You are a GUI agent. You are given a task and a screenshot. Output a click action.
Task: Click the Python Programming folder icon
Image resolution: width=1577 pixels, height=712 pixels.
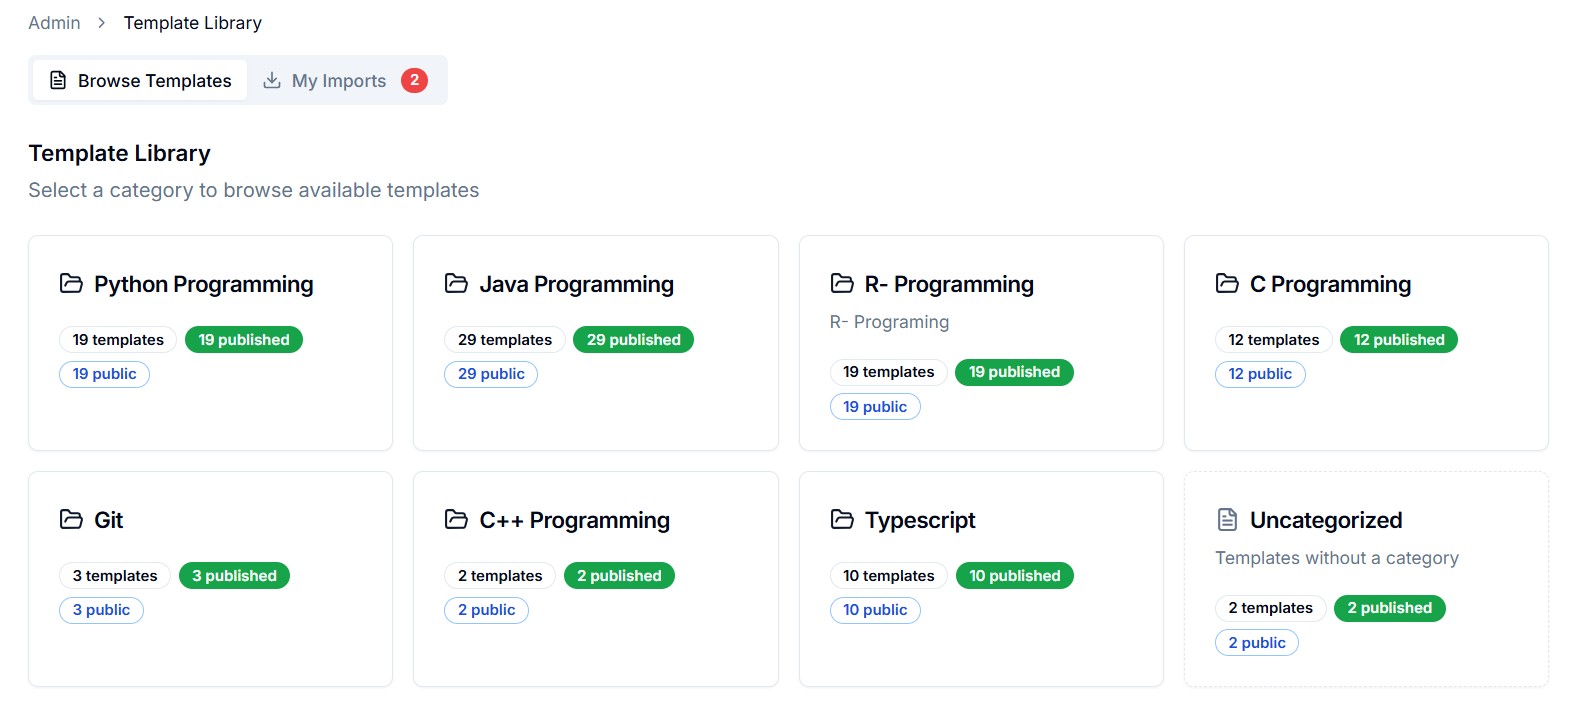[71, 284]
